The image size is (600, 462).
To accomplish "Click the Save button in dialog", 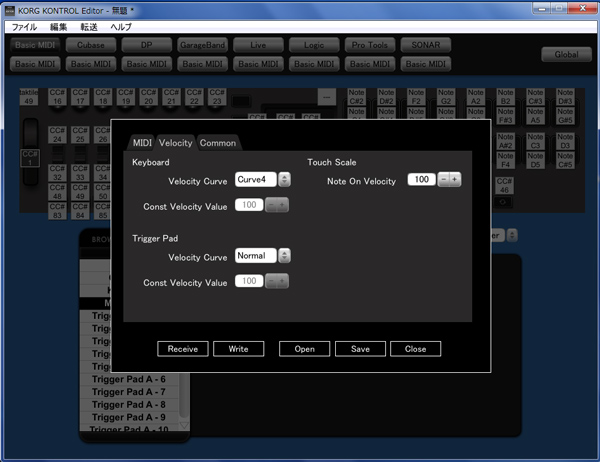I will (360, 349).
